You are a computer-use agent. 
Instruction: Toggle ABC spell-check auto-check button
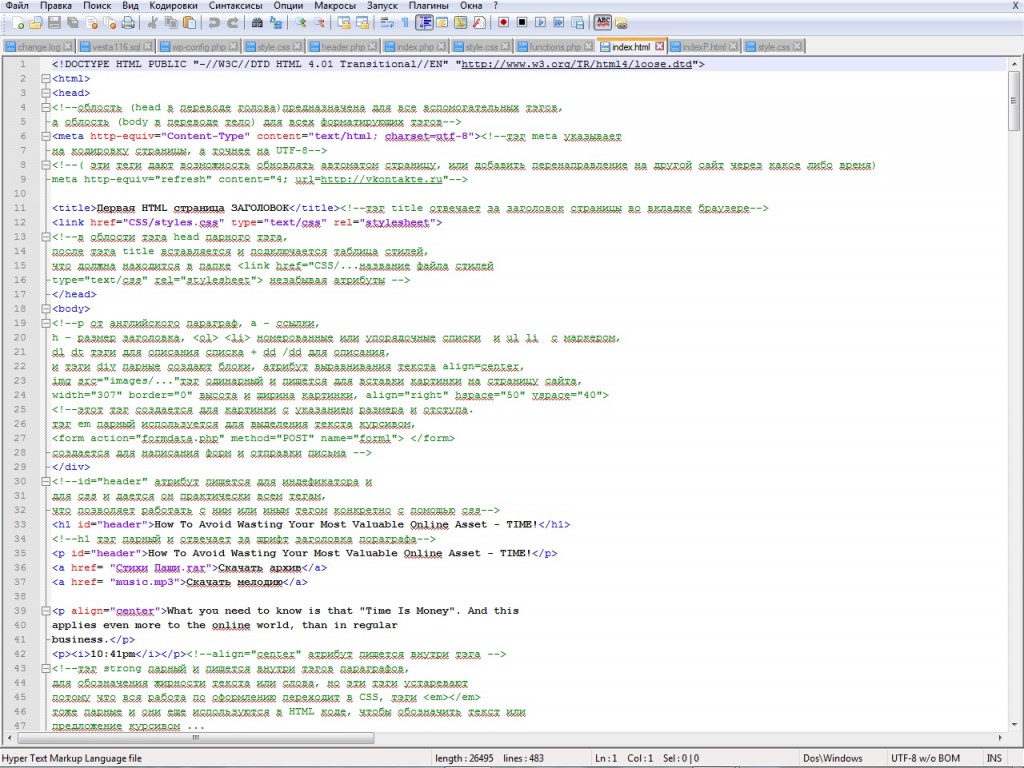602,23
